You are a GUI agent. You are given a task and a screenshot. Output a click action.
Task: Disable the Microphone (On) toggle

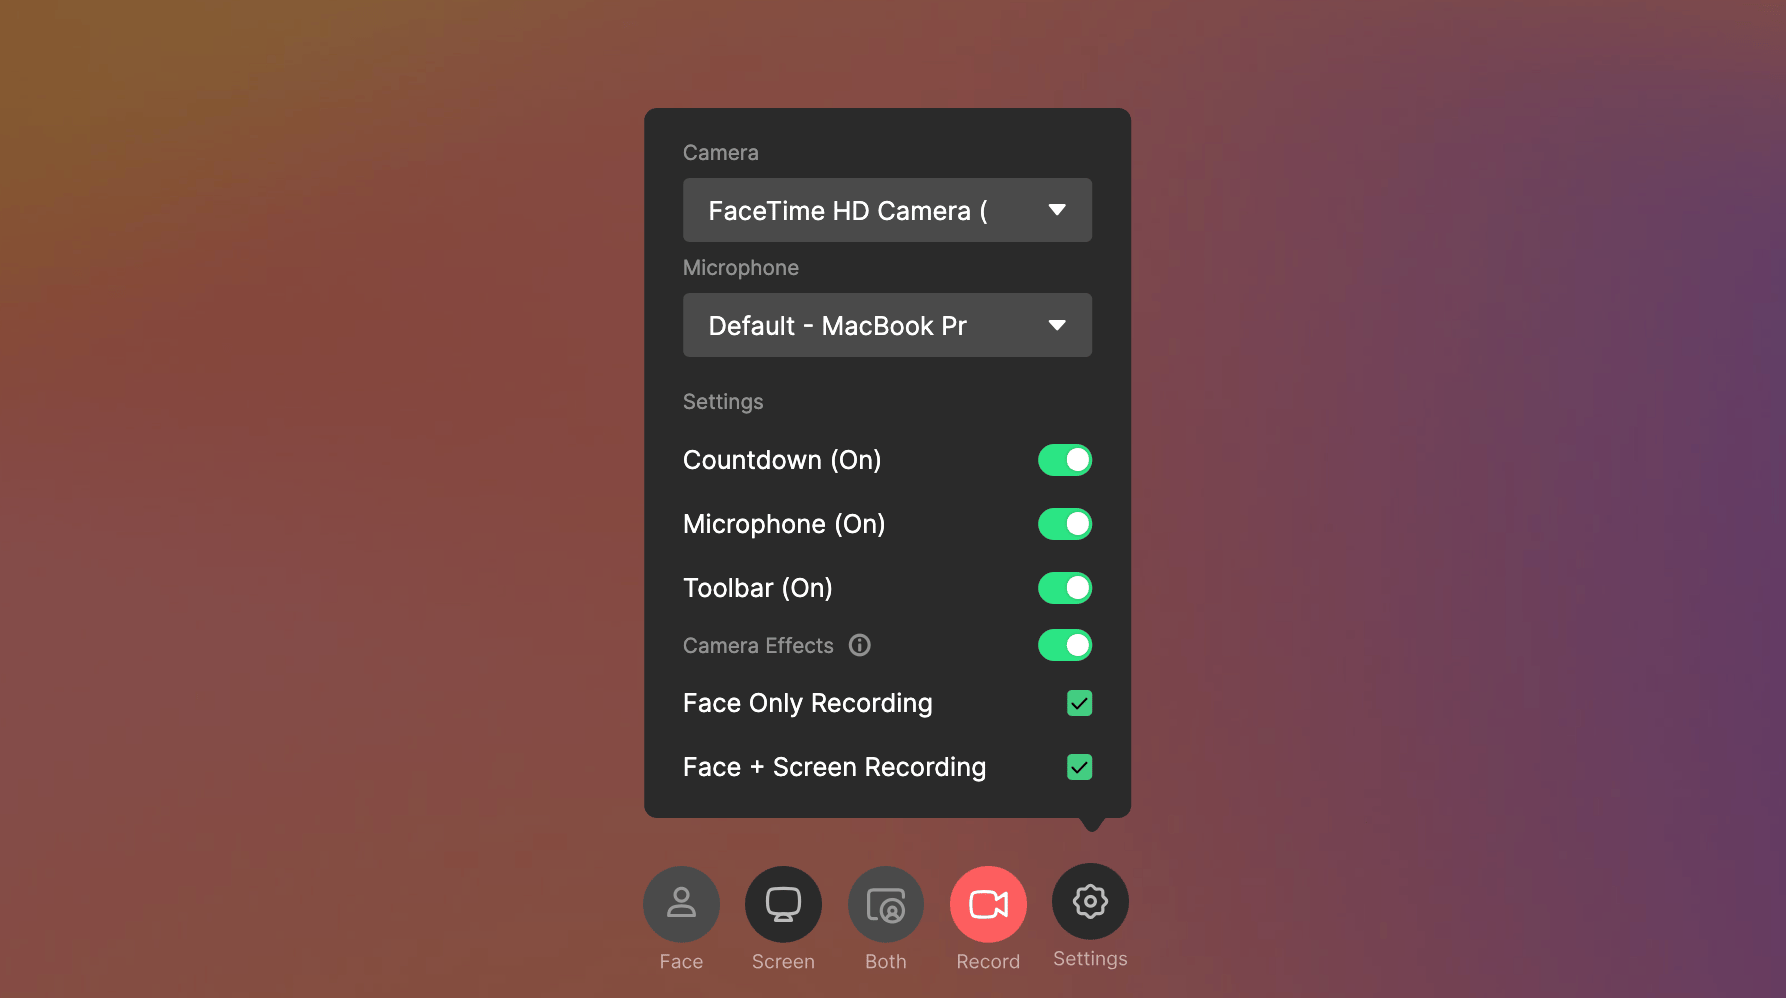coord(1065,524)
